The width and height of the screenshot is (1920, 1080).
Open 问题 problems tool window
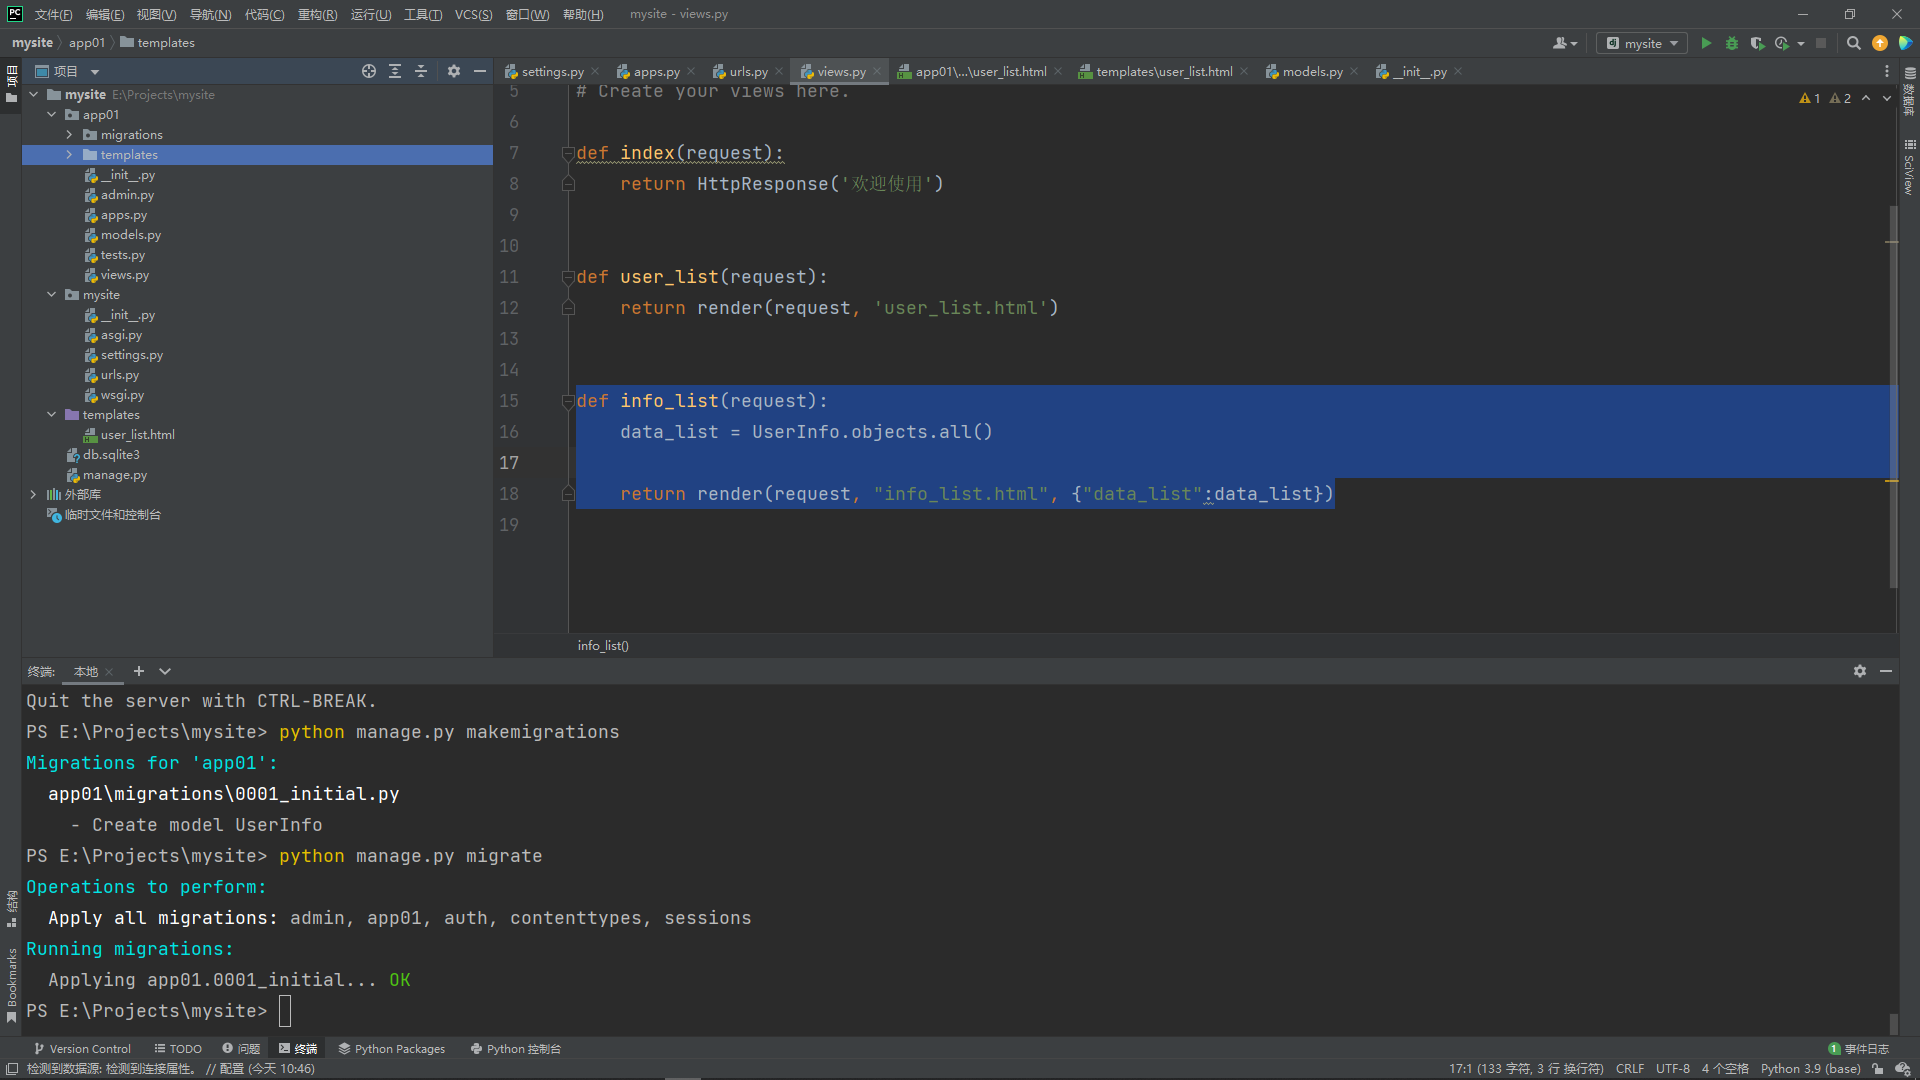[x=241, y=1049]
